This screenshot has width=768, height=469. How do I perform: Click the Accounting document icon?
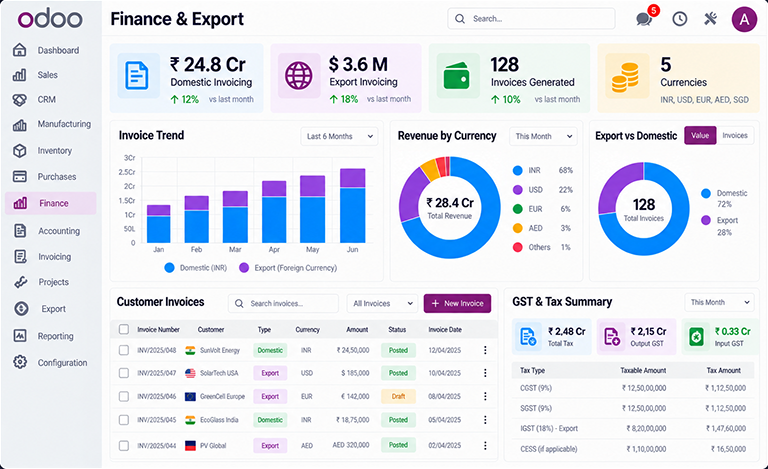(20, 231)
